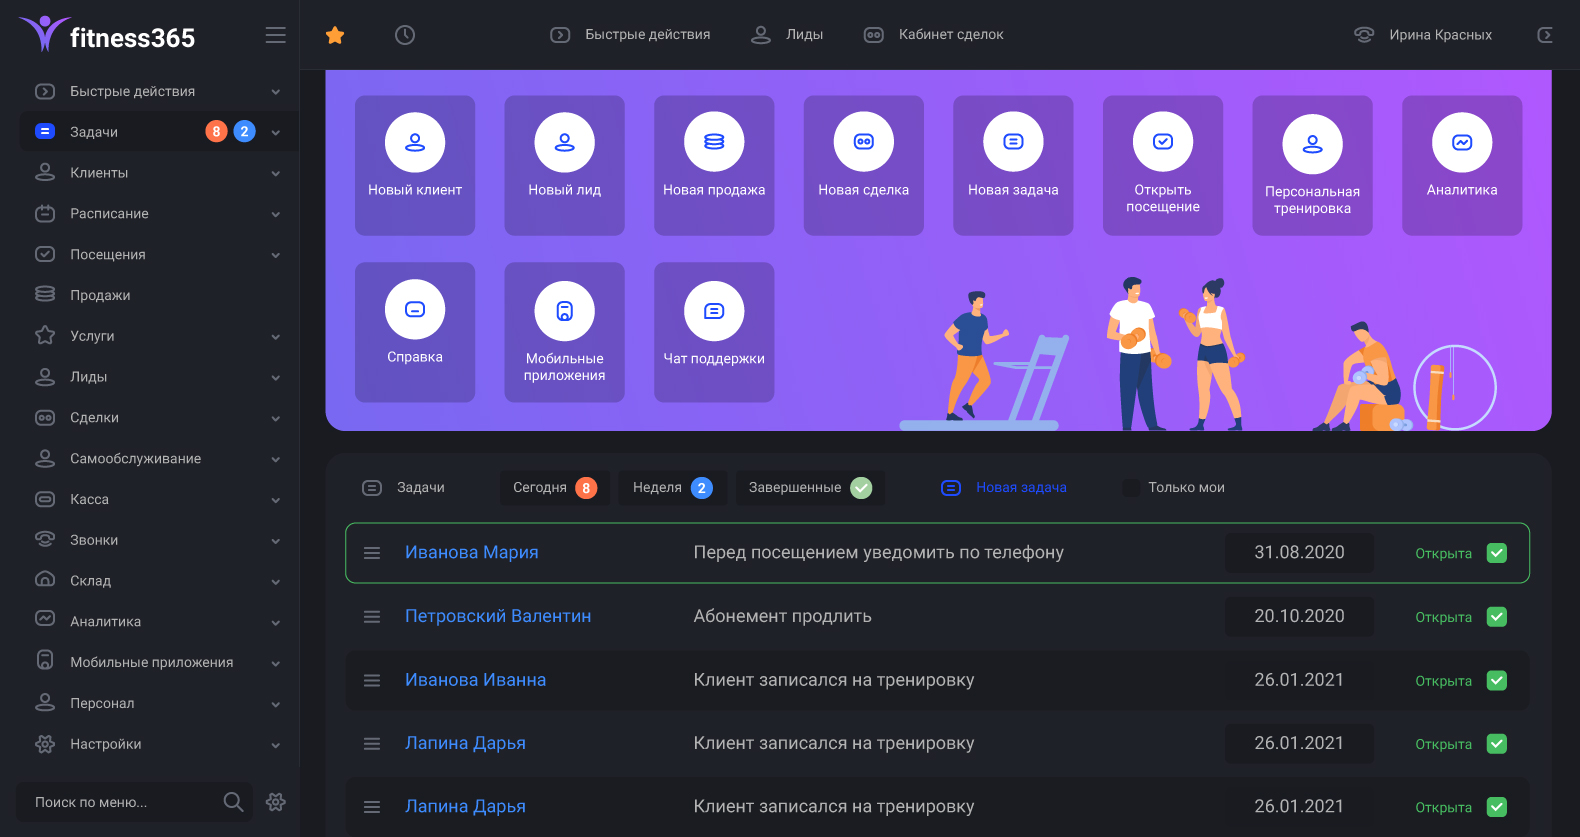The height and width of the screenshot is (837, 1580).
Task: Expand the Самообслуживание sidebar chevron
Action: pos(275,460)
